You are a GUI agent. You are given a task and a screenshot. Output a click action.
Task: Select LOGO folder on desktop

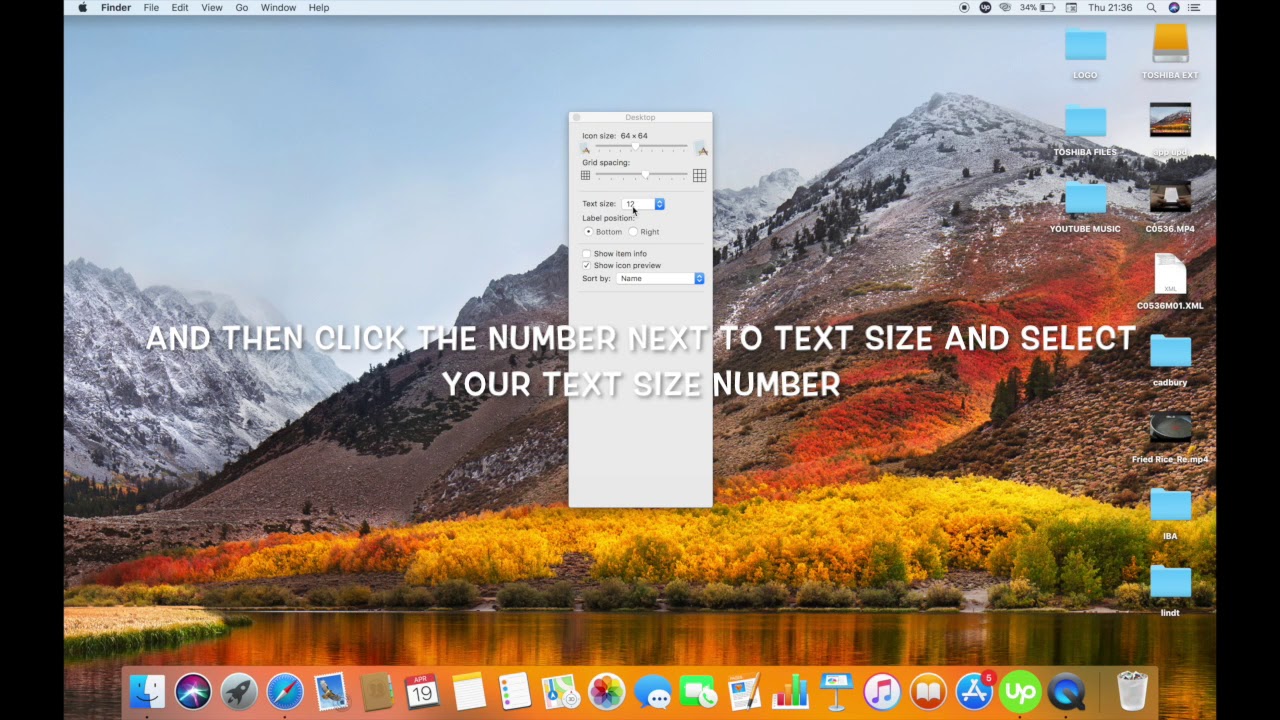pyautogui.click(x=1085, y=53)
